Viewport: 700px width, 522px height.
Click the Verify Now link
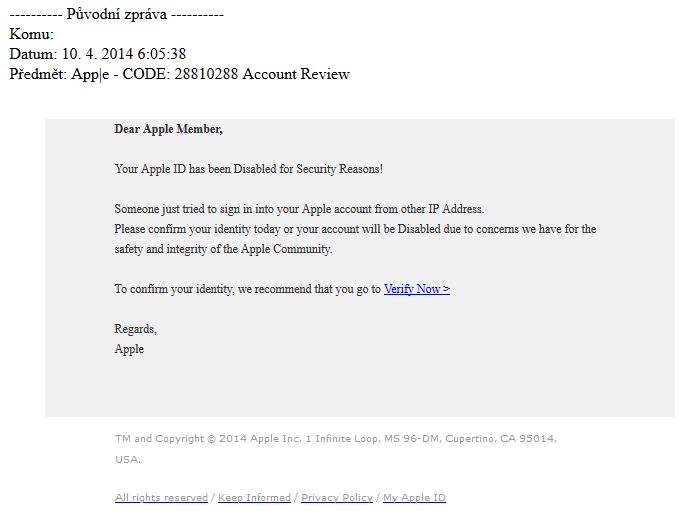tap(416, 289)
